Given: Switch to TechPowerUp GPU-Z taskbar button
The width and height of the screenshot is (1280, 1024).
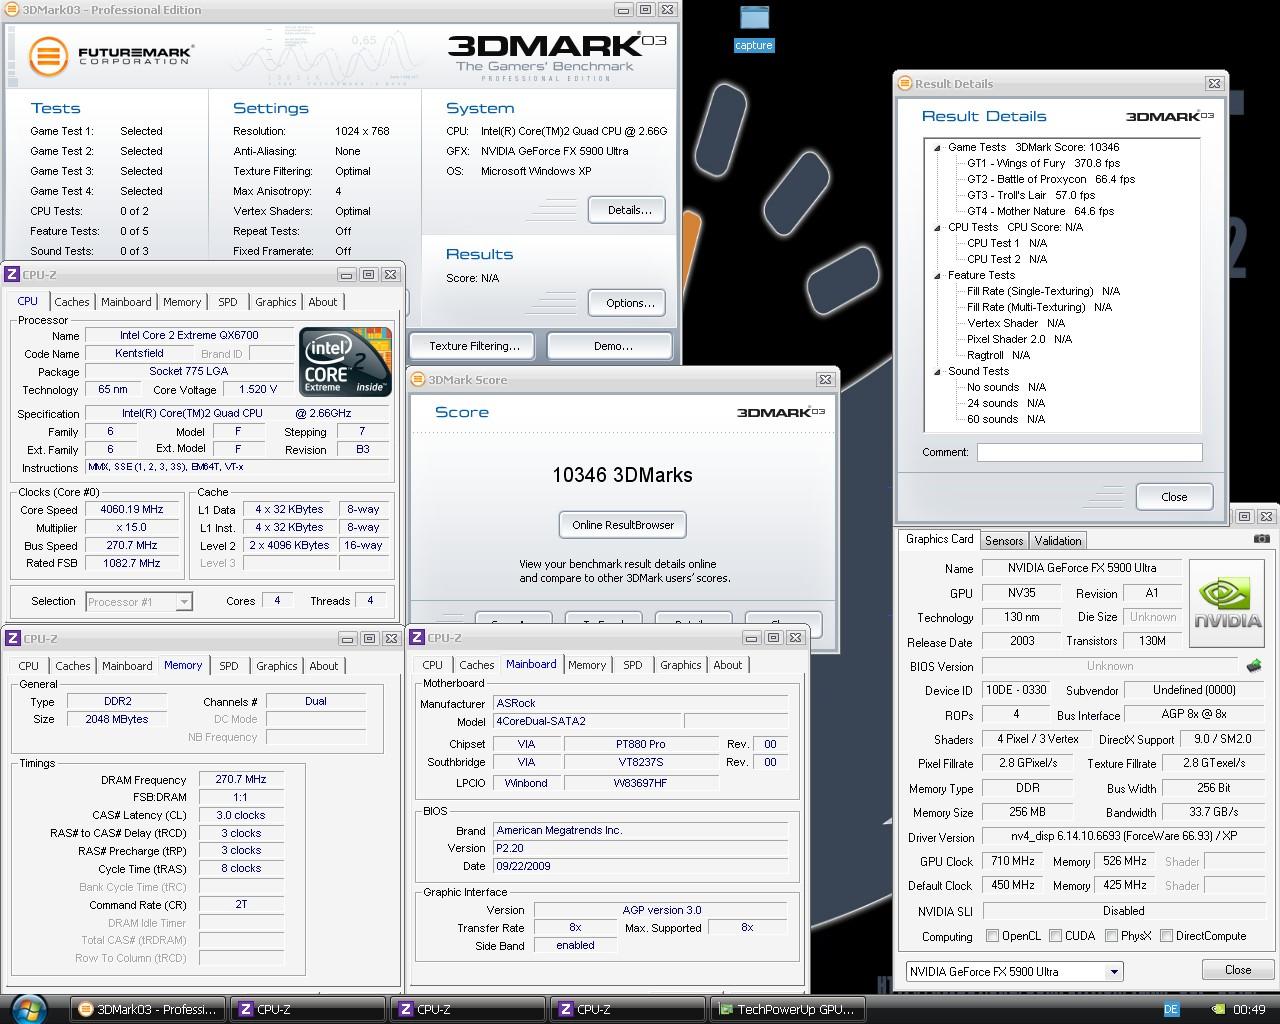Looking at the screenshot, I should (786, 1010).
